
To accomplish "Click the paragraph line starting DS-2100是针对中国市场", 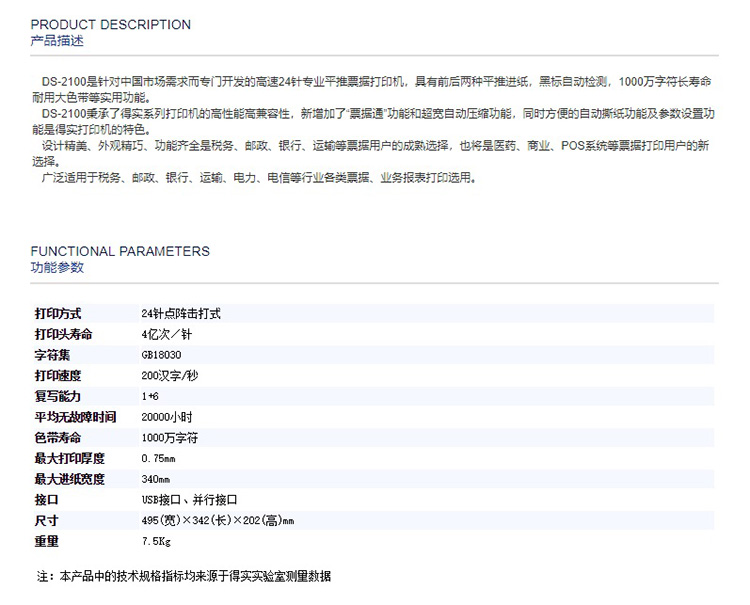I will 376,82.
